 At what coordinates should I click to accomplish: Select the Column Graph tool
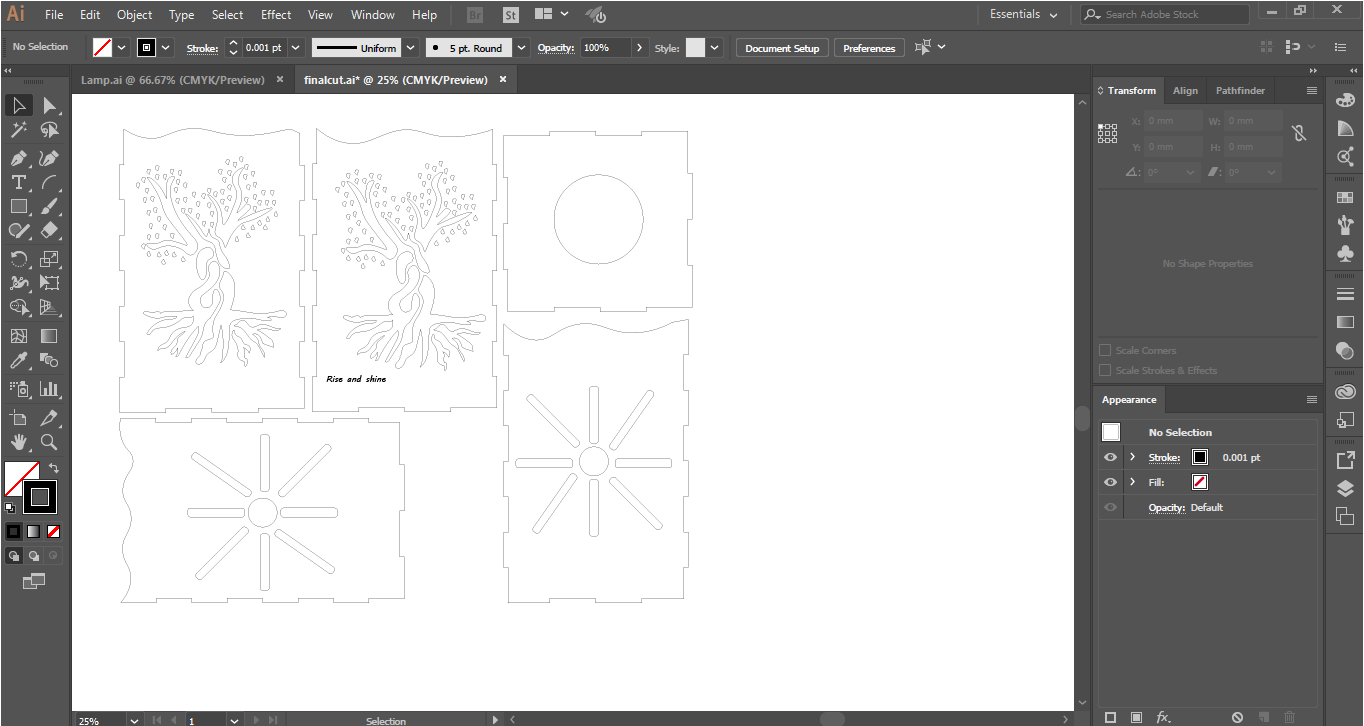pyautogui.click(x=49, y=388)
